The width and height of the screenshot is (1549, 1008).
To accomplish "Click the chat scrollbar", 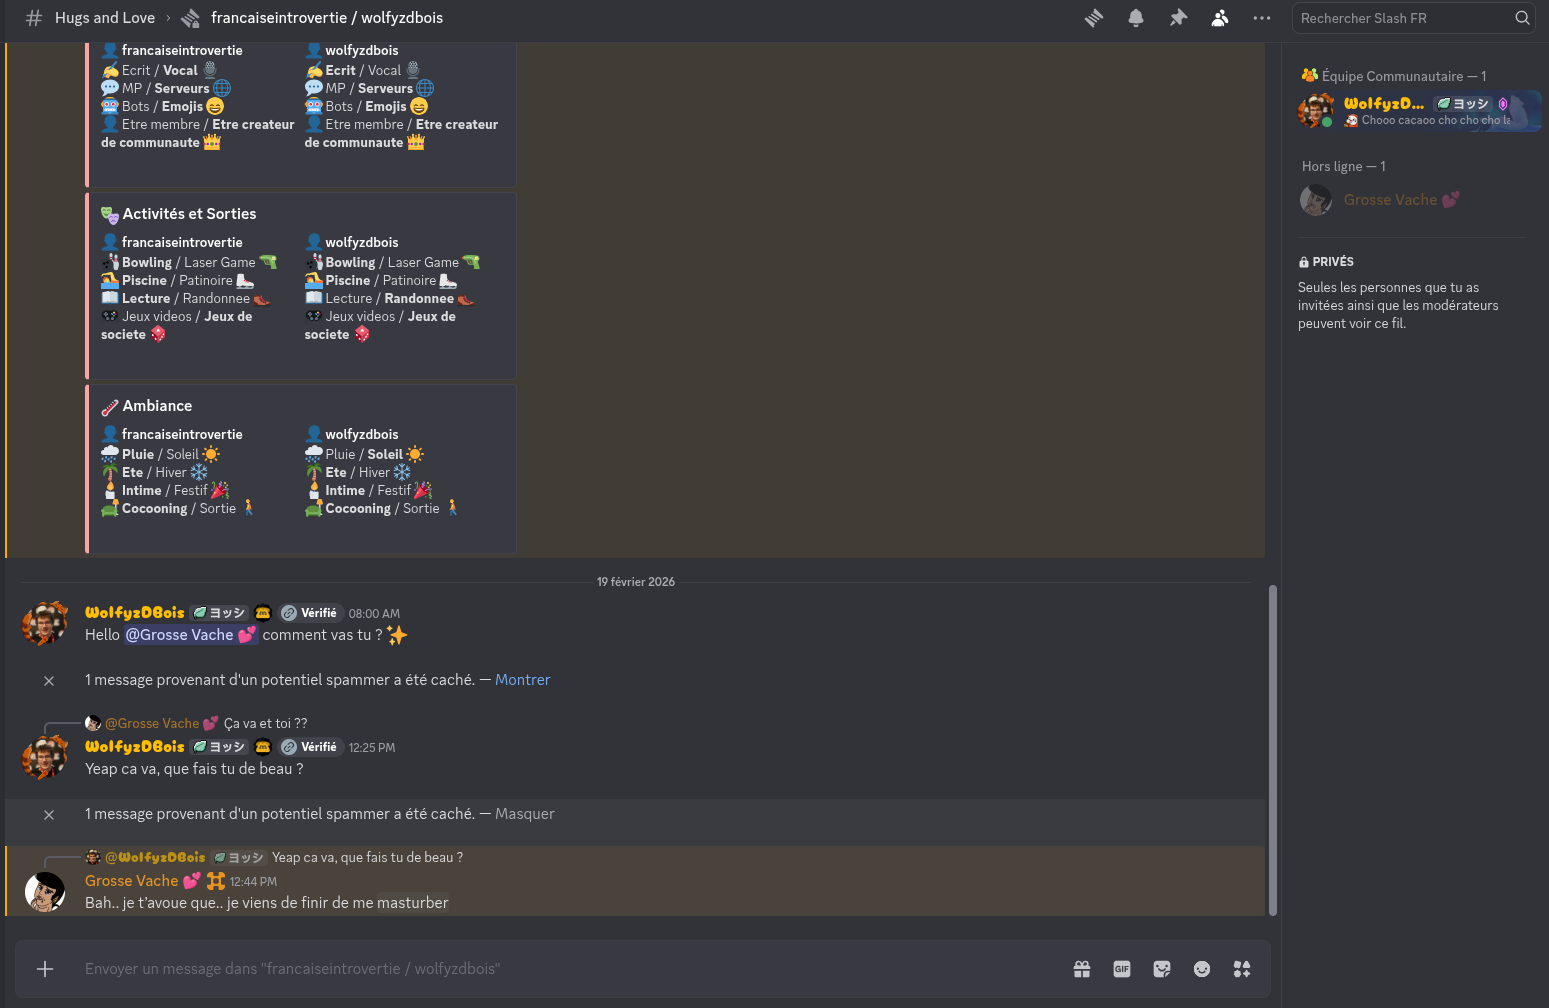I will point(1273,750).
